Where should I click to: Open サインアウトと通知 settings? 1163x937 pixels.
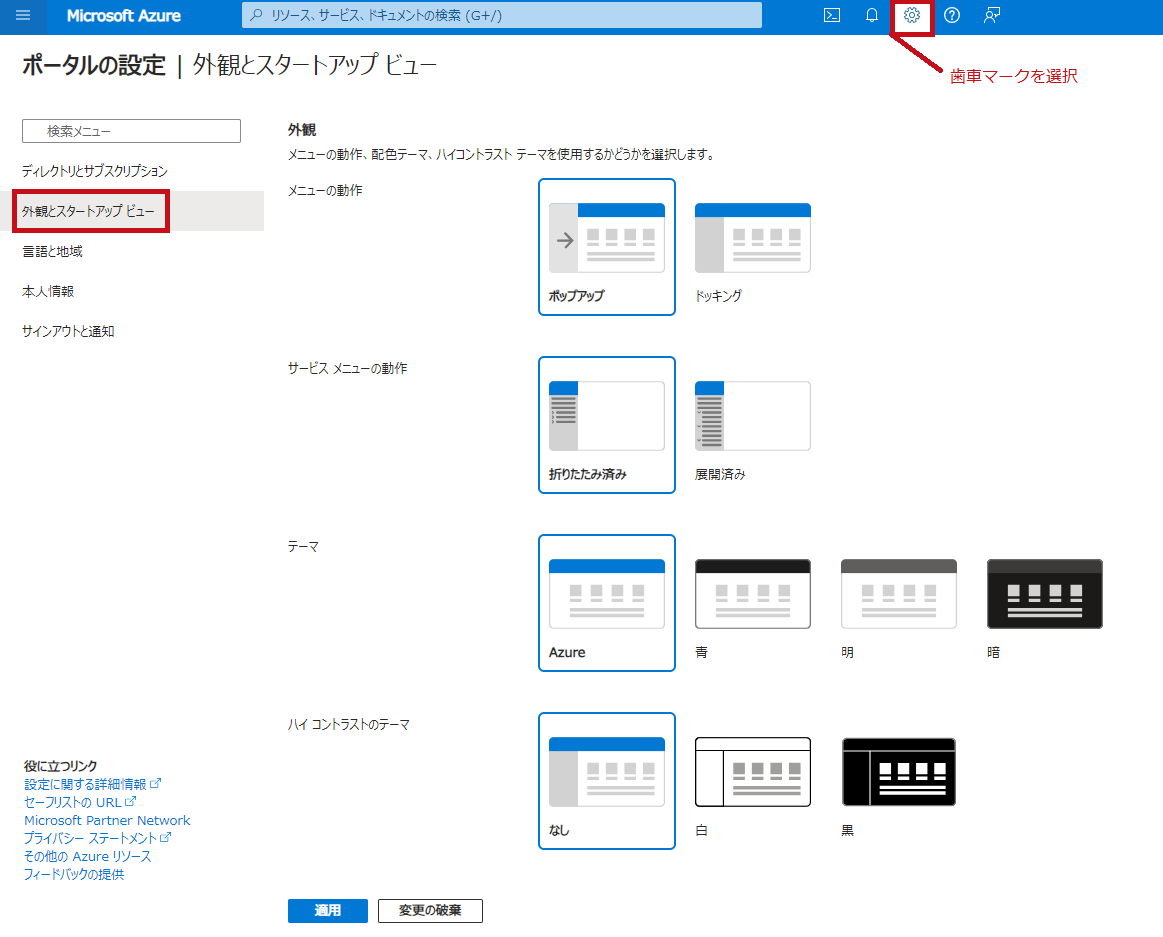[x=68, y=332]
